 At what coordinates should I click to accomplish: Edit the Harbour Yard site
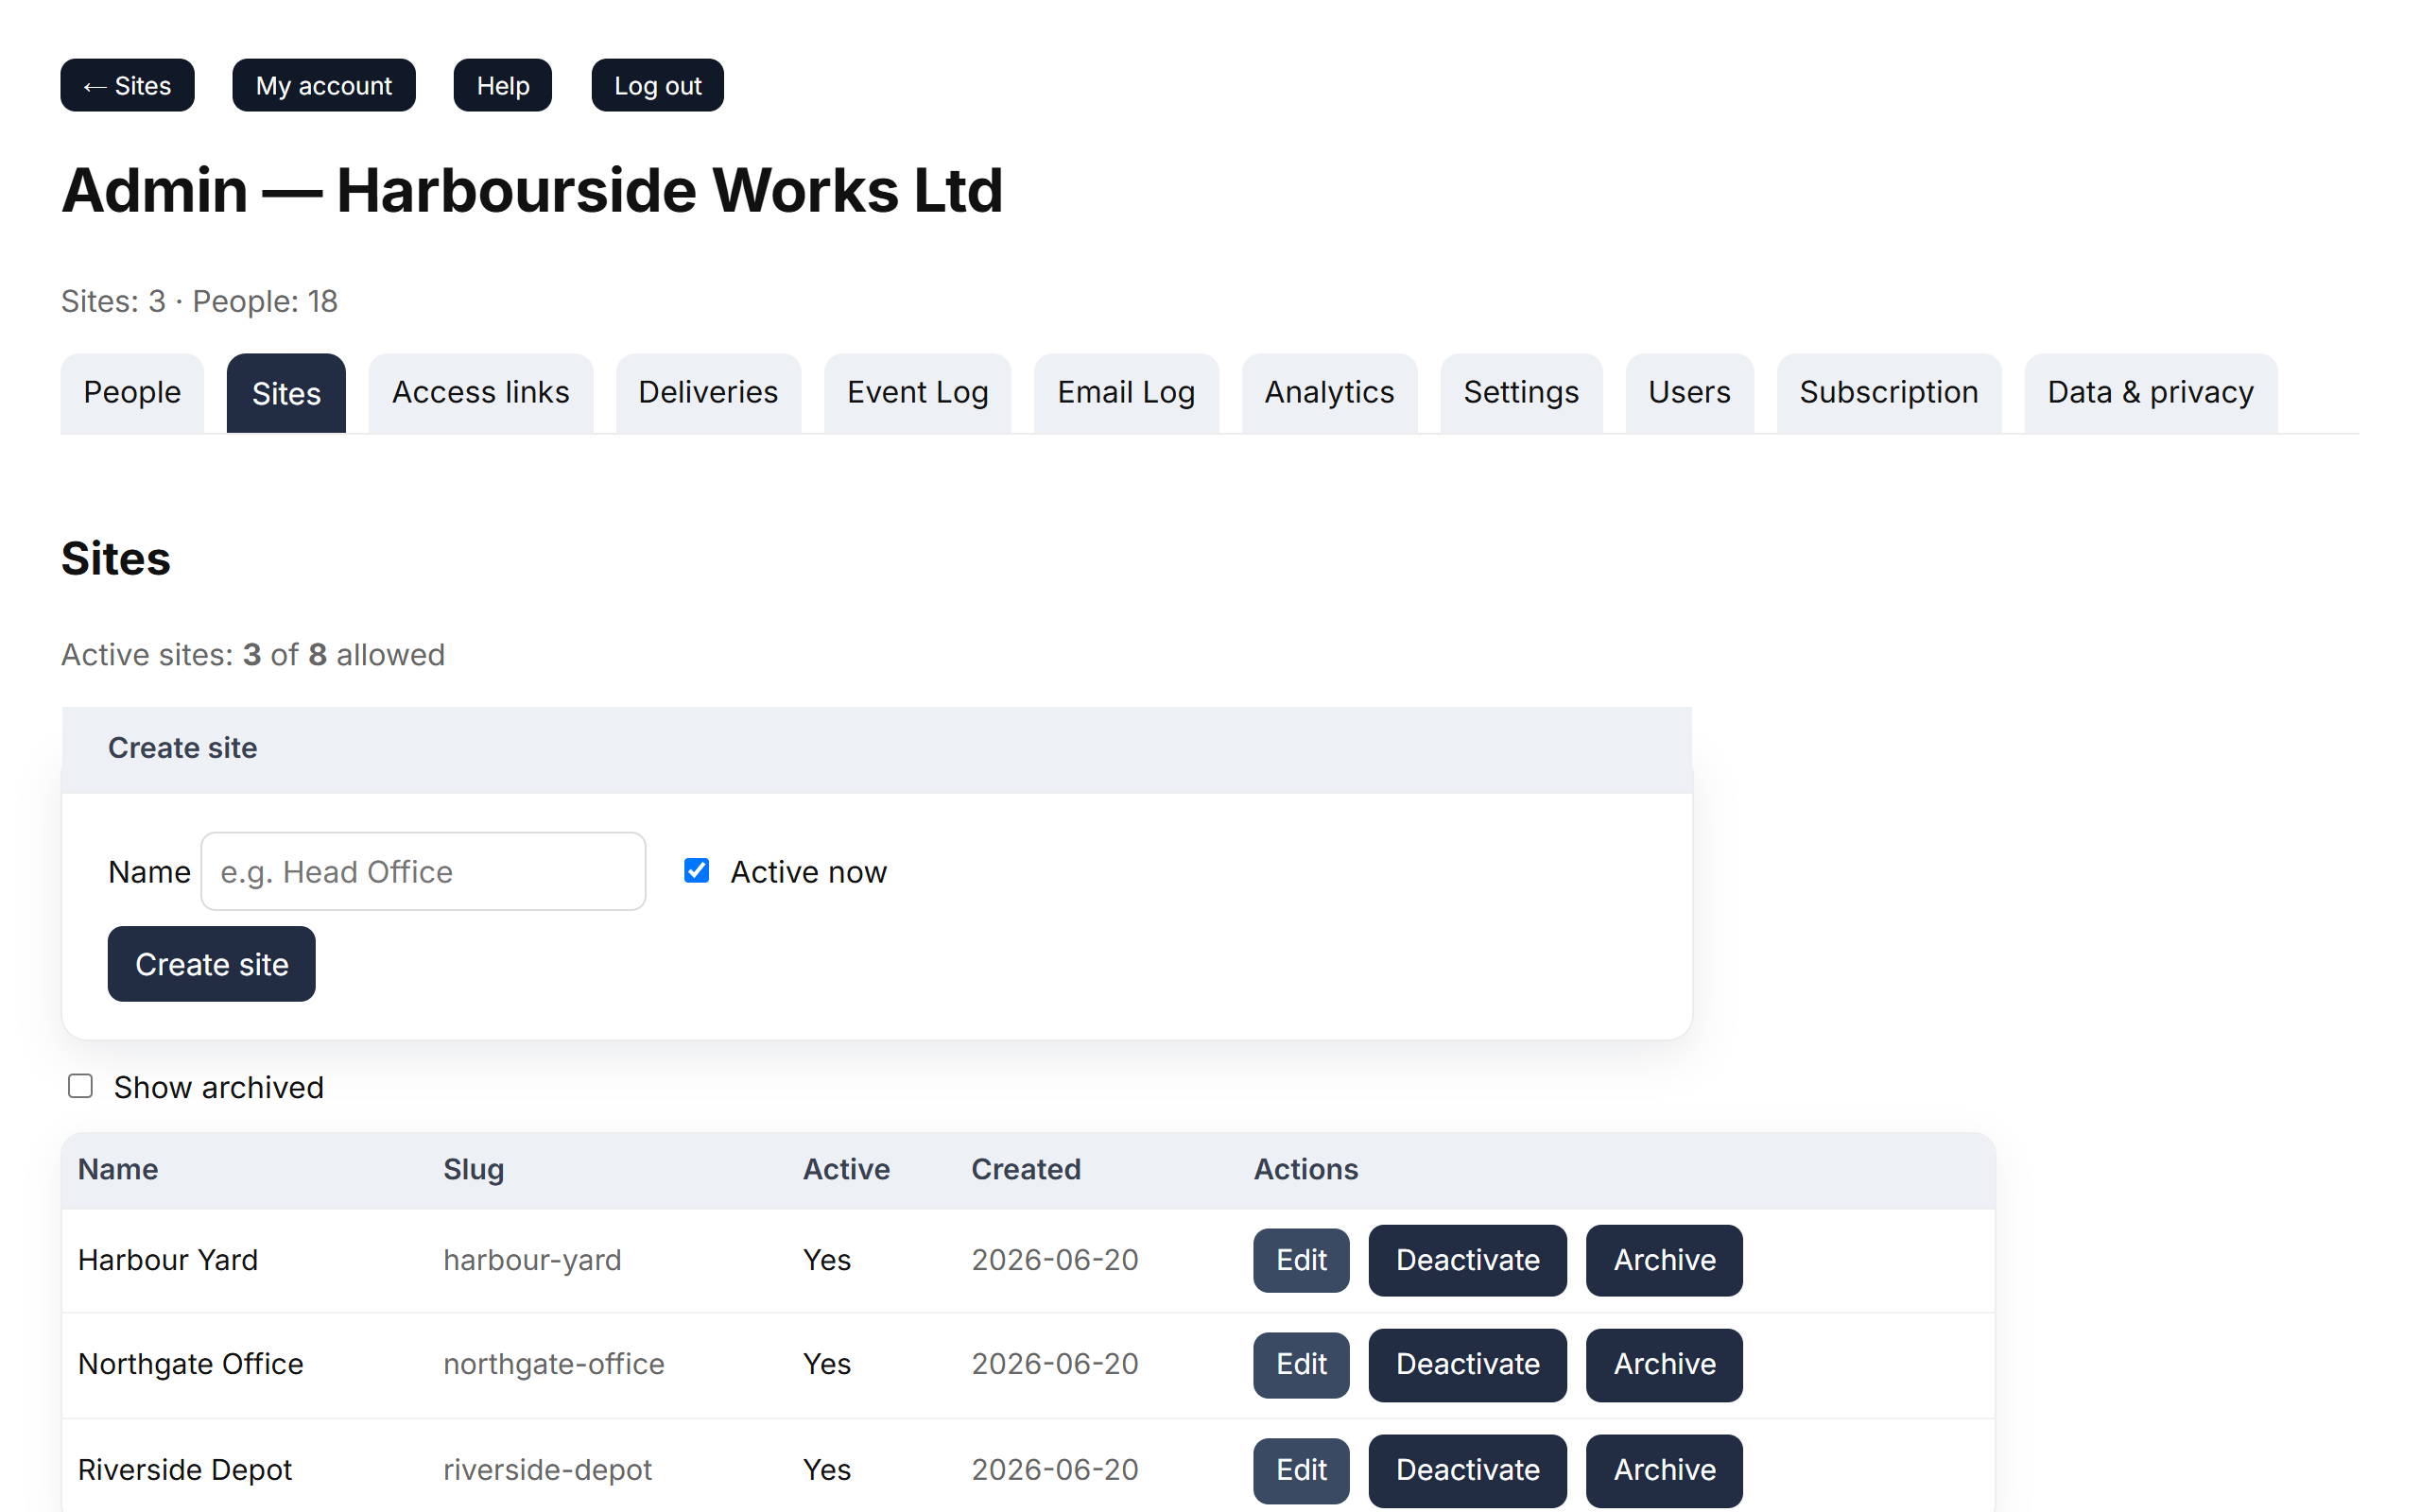click(x=1301, y=1260)
